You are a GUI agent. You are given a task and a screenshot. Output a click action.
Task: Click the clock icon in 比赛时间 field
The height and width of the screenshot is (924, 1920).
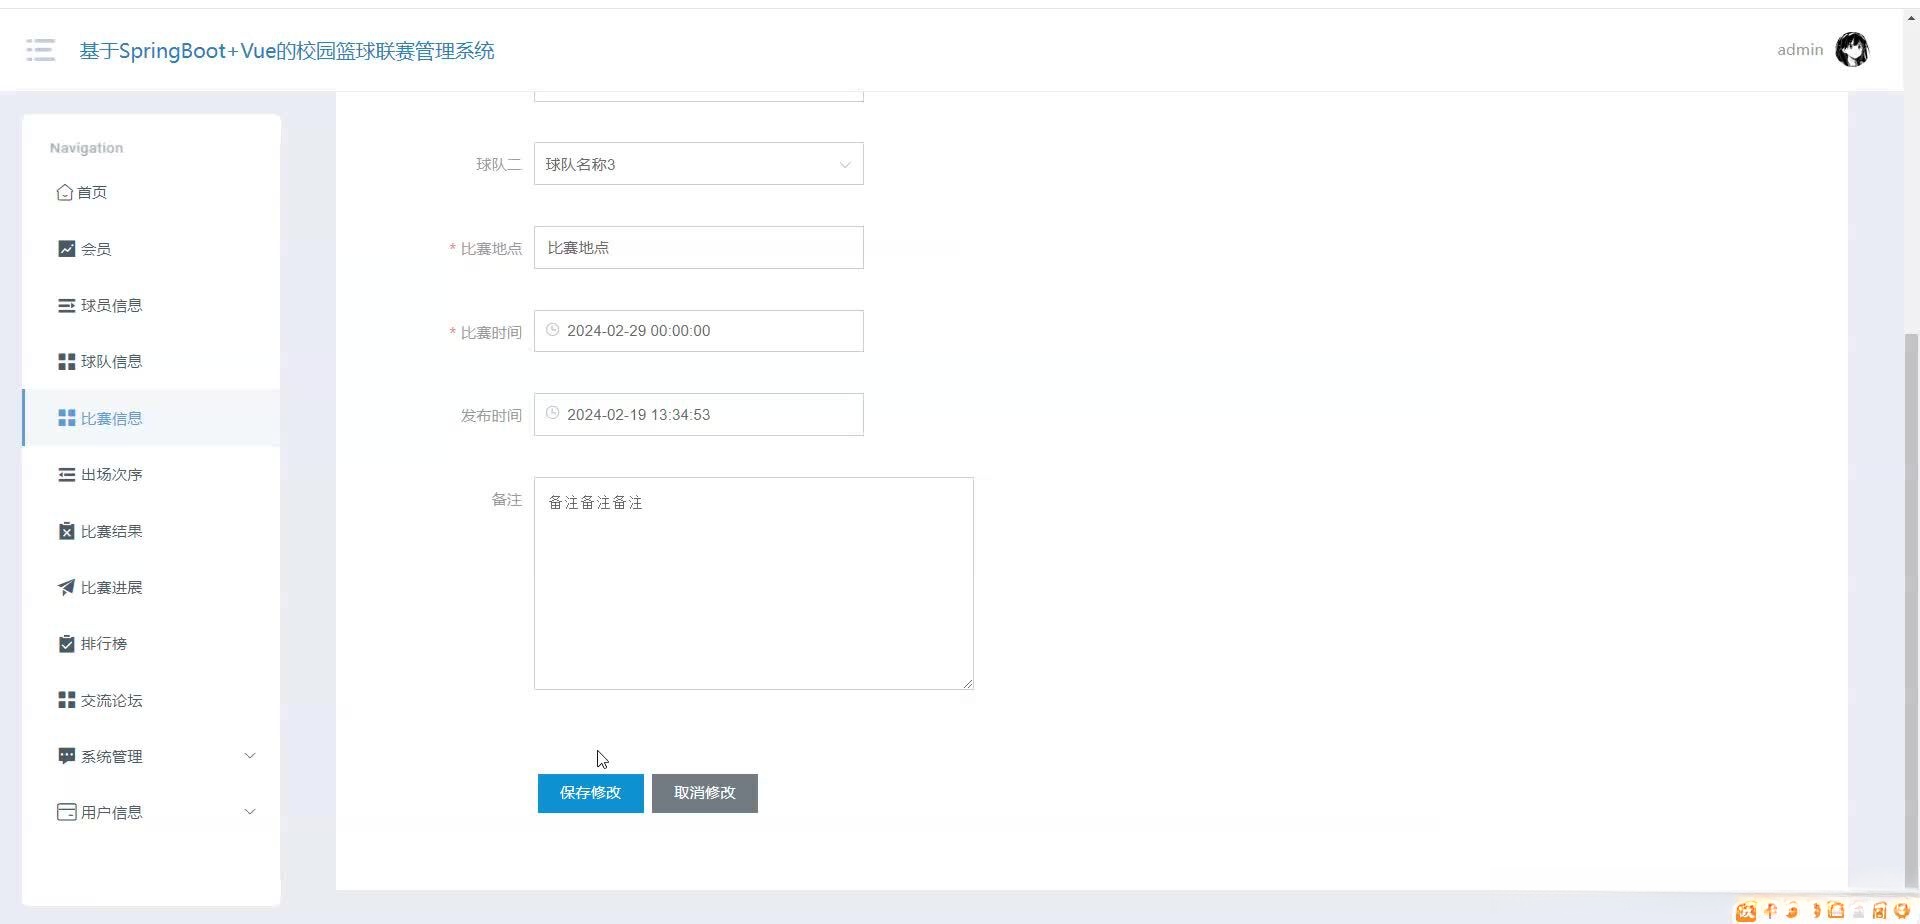pos(552,330)
